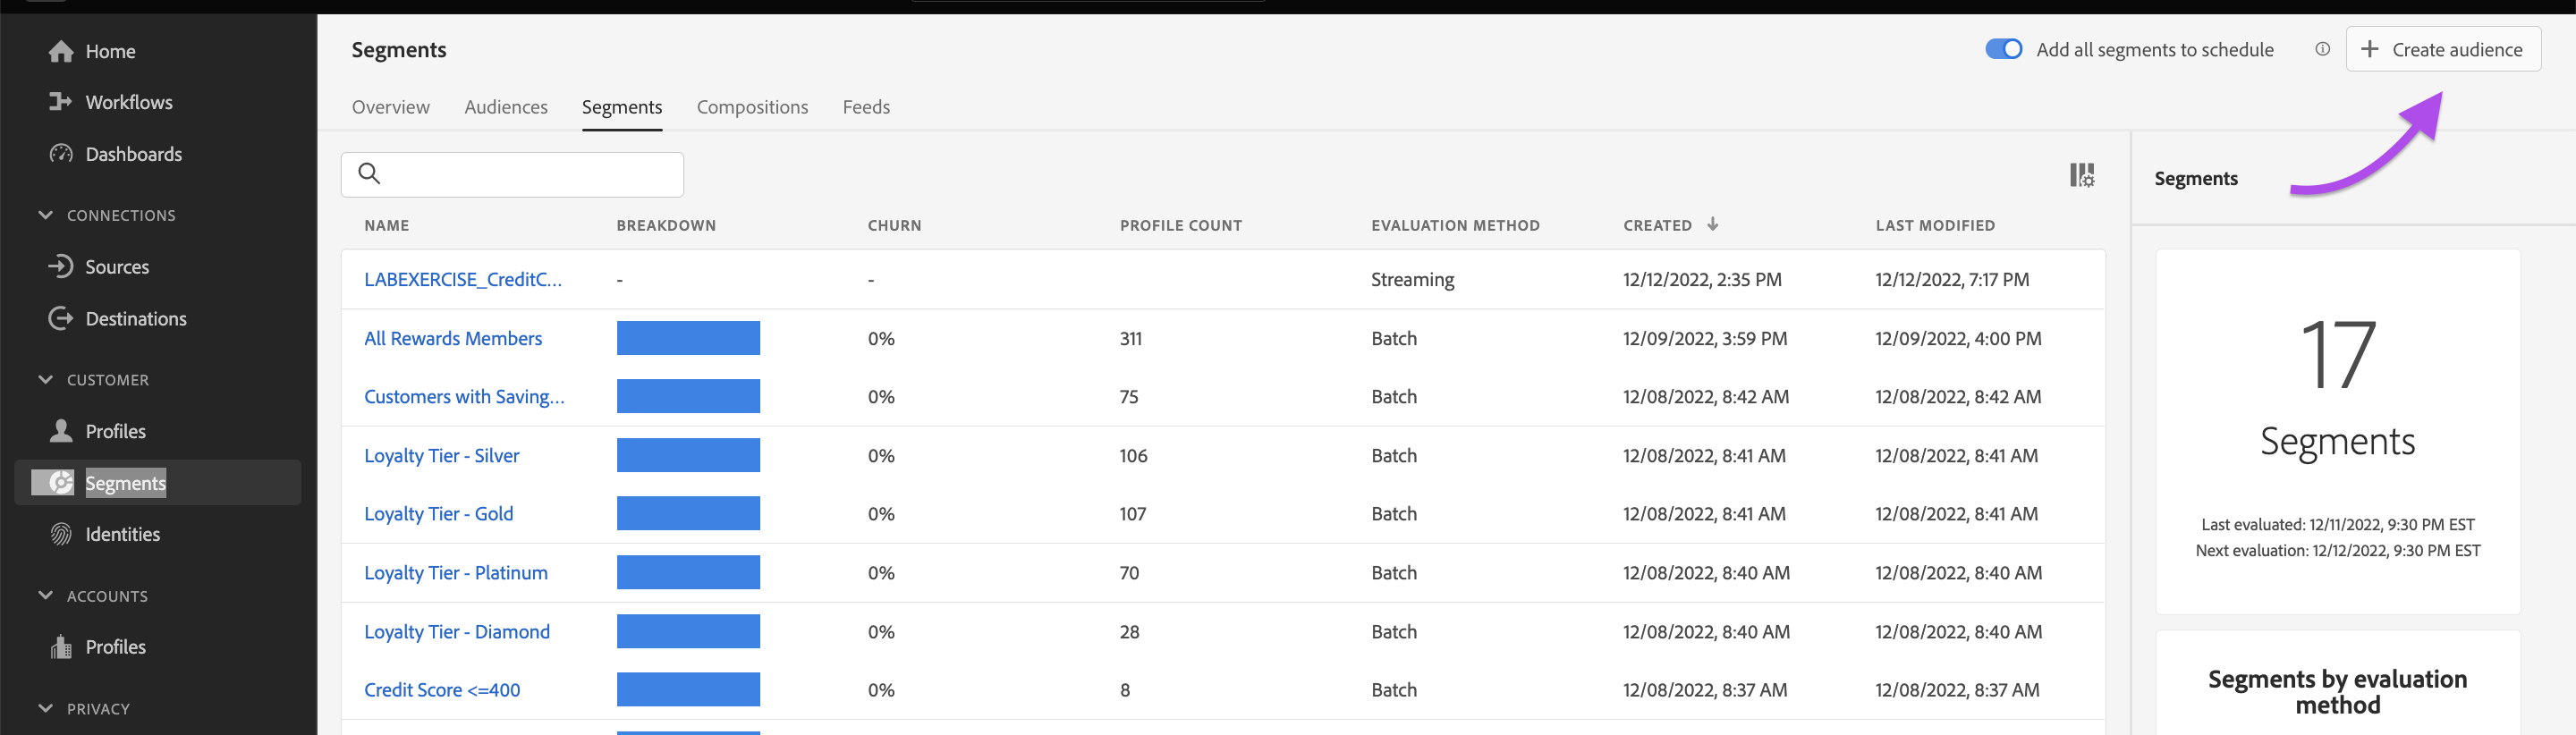Open Credit Score <=400 segment
2576x735 pixels.
442,689
